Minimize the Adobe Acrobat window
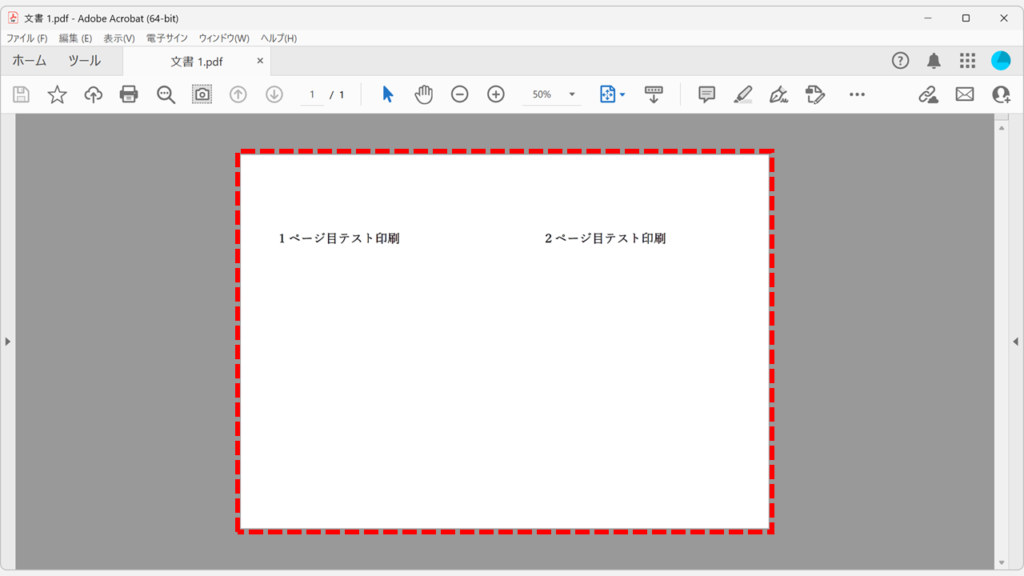The height and width of the screenshot is (576, 1024). coord(927,18)
